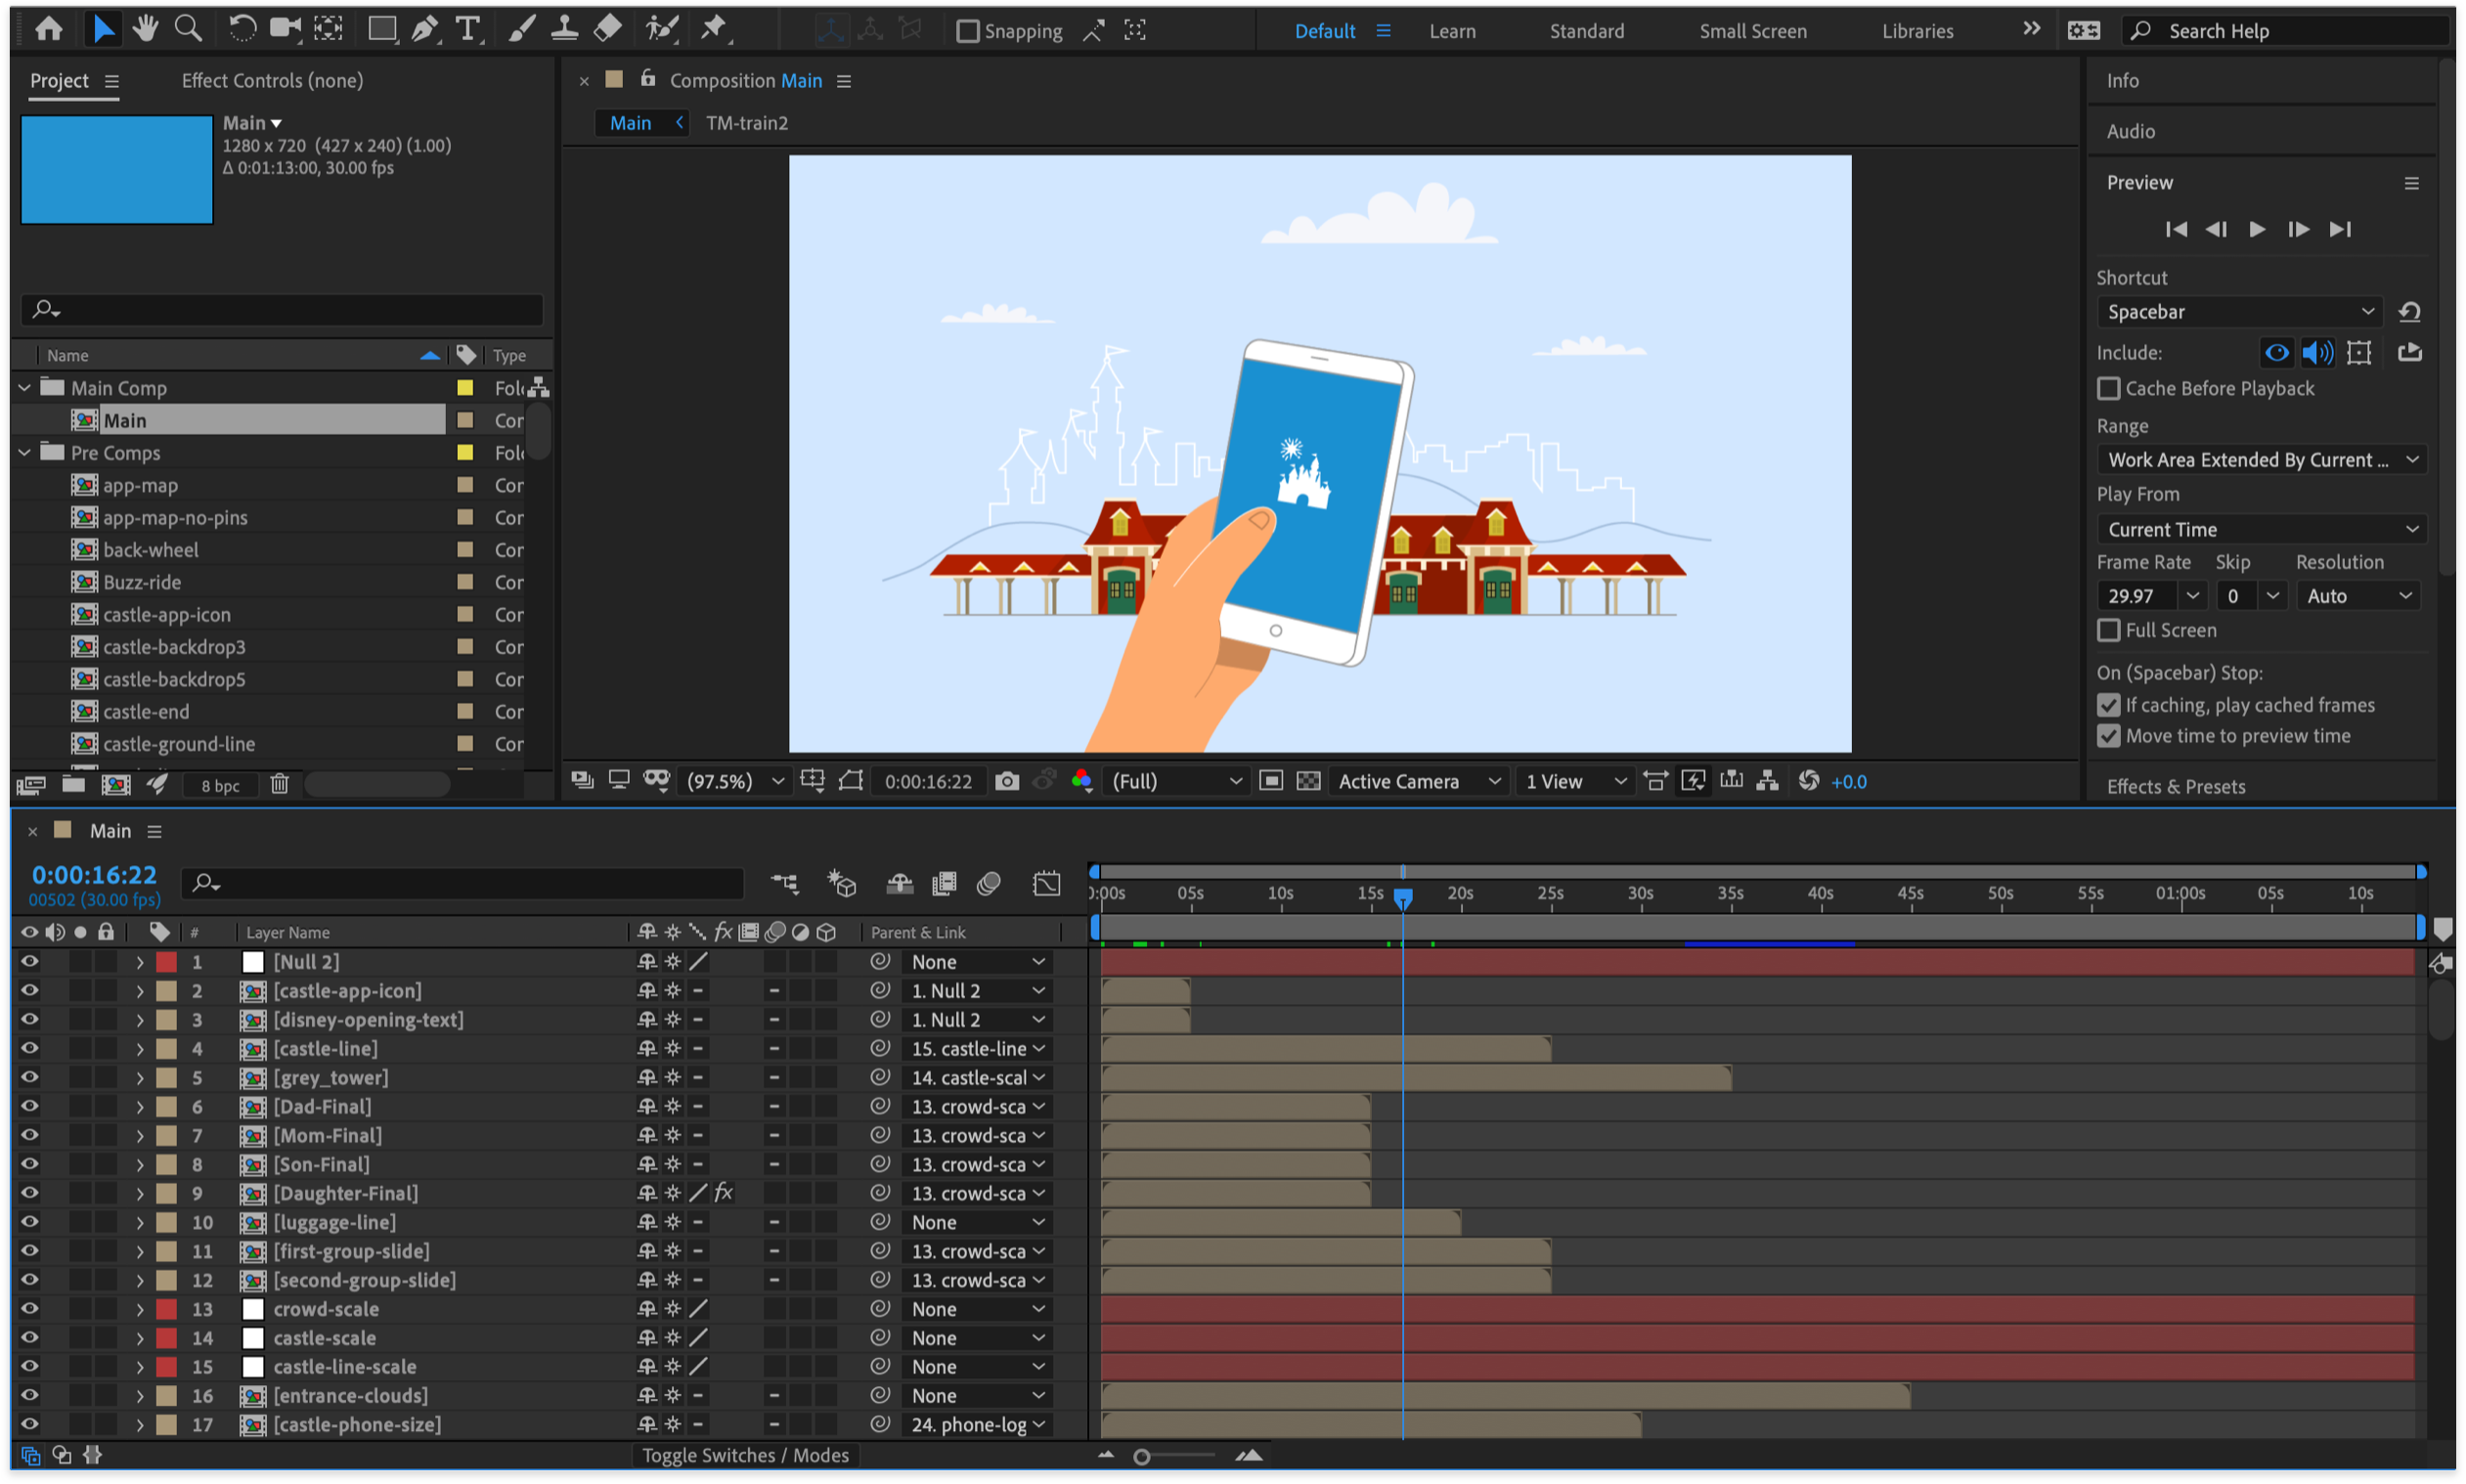
Task: Select the Rectangle shape tool
Action: coord(381,29)
